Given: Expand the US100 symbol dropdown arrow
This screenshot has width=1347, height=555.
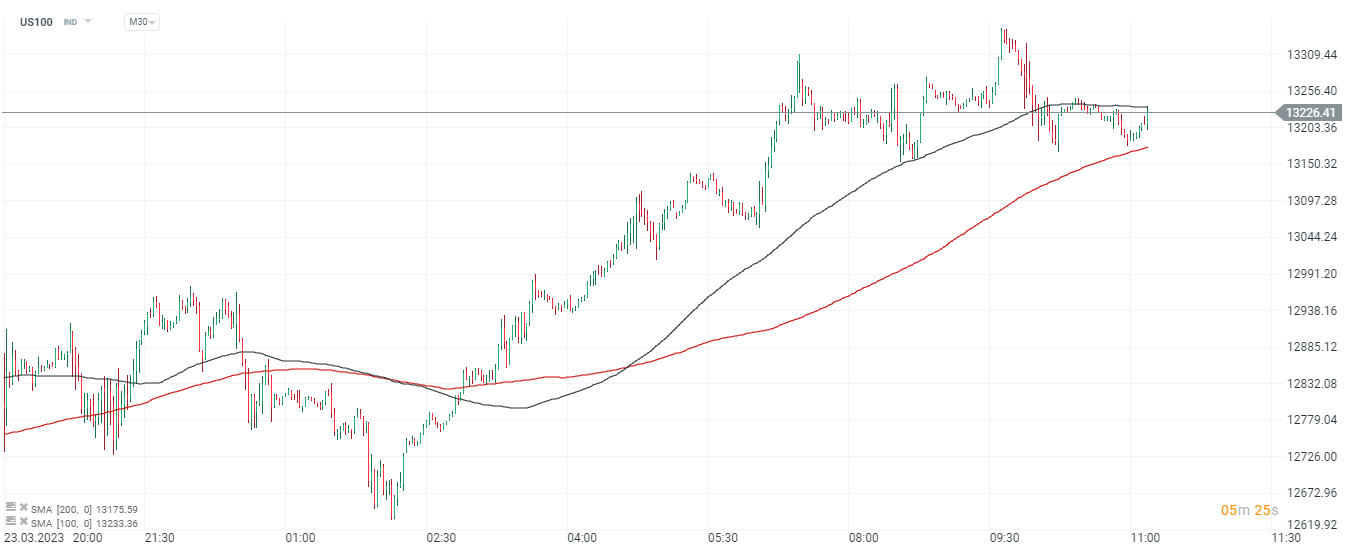Looking at the screenshot, I should click(x=88, y=21).
